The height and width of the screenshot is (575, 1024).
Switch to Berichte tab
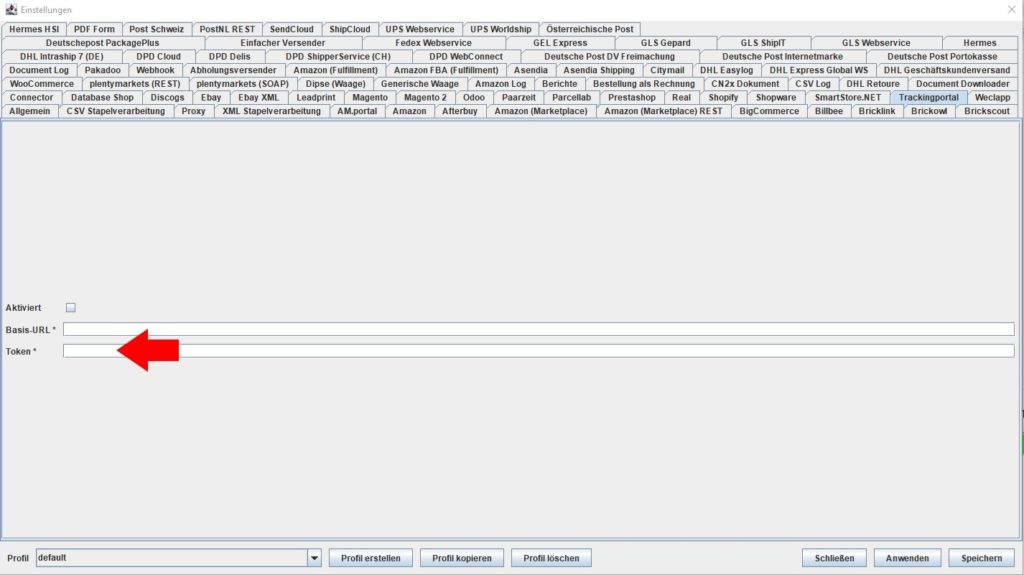[x=560, y=84]
